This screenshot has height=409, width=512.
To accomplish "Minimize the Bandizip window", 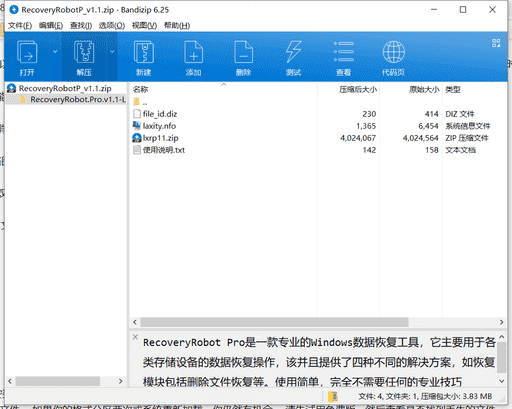I will (x=434, y=10).
